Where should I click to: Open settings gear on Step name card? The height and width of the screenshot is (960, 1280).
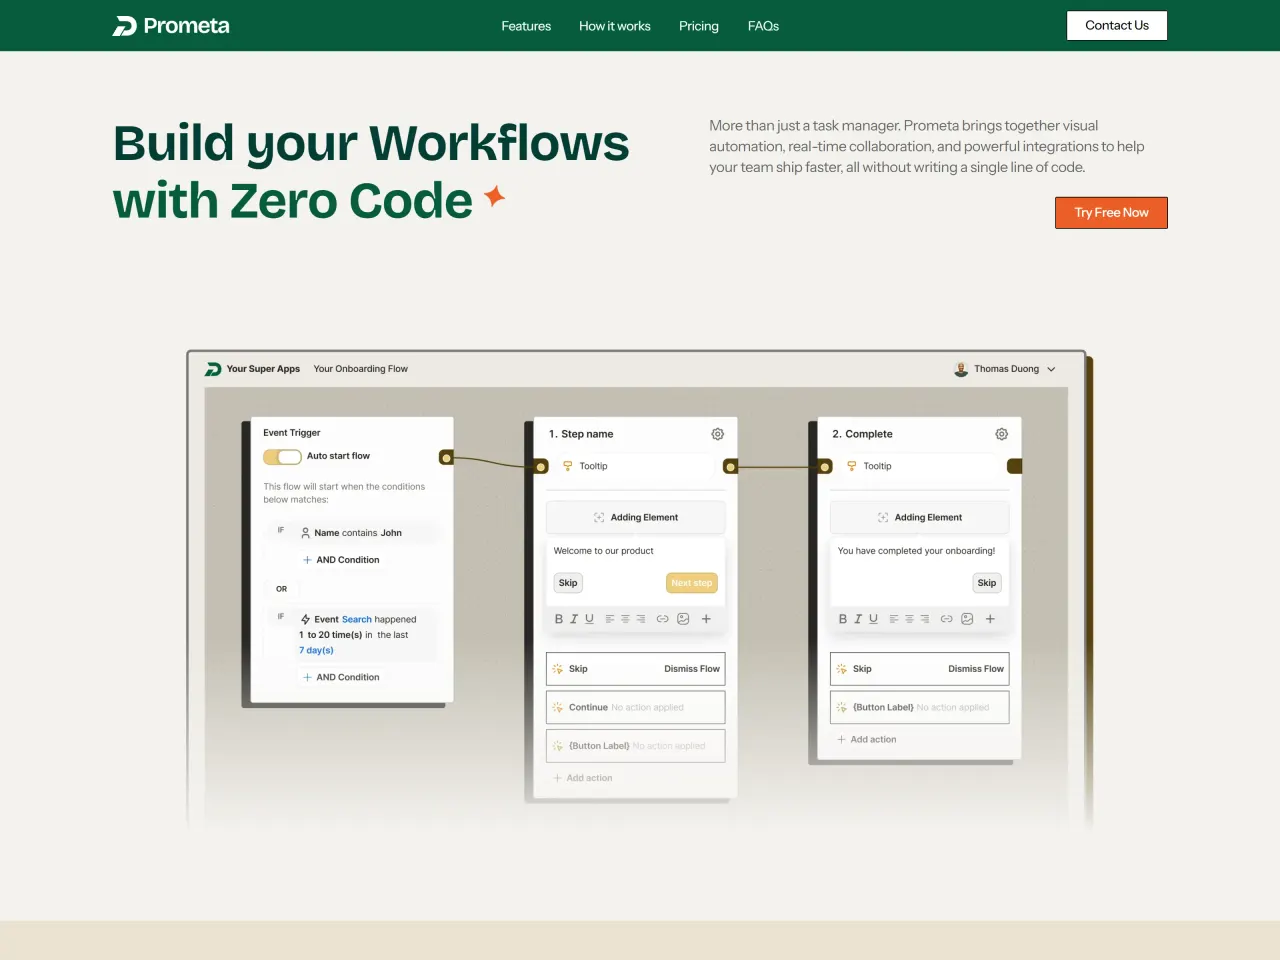tap(717, 434)
